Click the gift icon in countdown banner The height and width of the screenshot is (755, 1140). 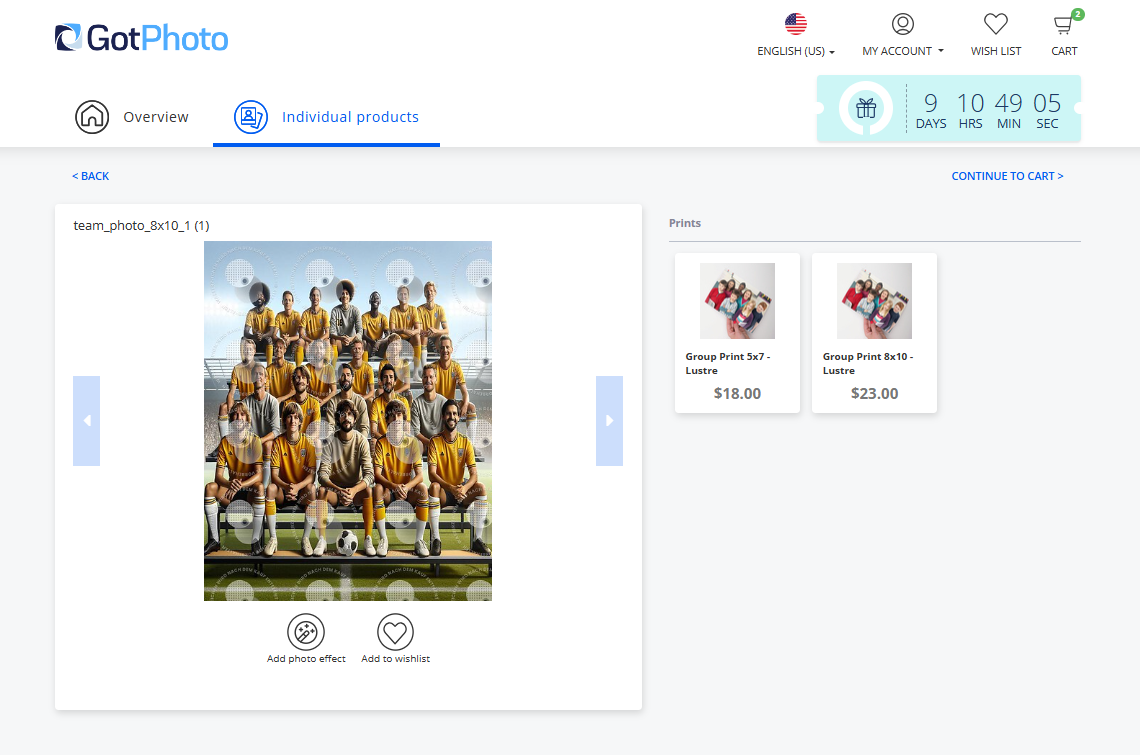click(865, 108)
